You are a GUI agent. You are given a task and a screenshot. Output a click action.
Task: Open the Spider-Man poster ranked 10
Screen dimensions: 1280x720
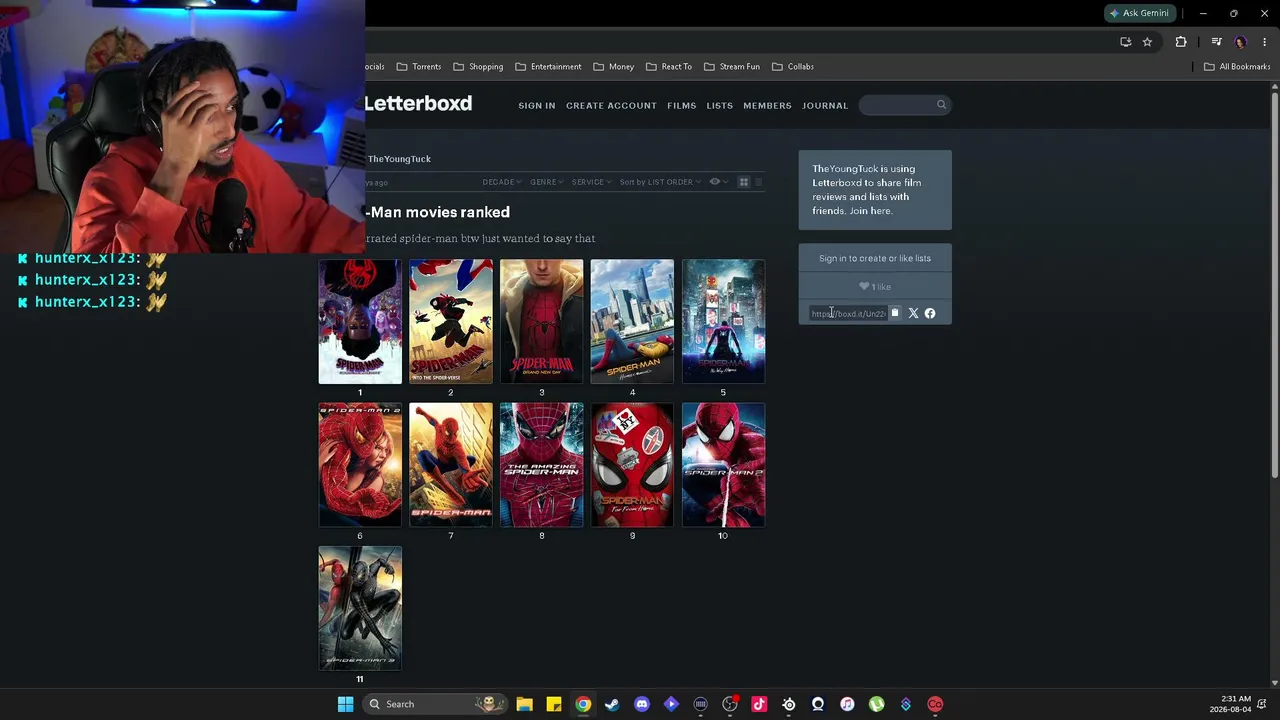pos(723,465)
